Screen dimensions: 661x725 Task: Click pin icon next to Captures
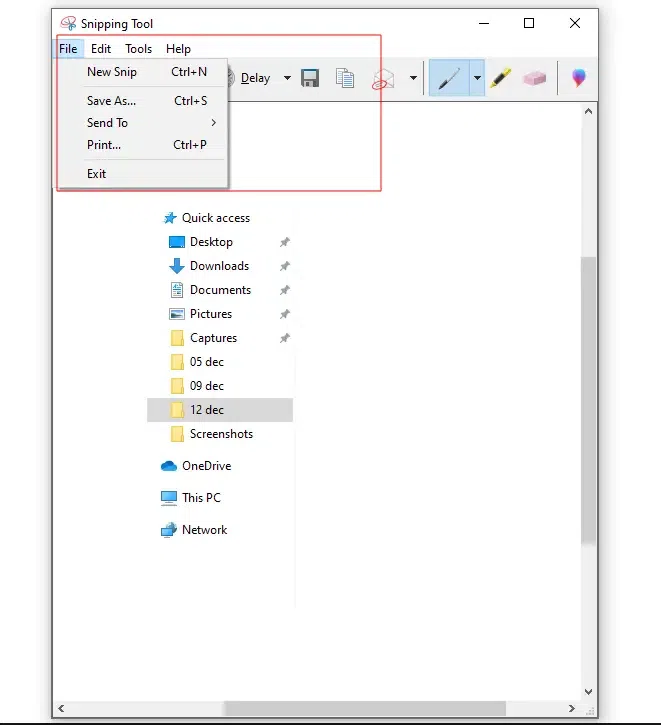click(x=285, y=338)
